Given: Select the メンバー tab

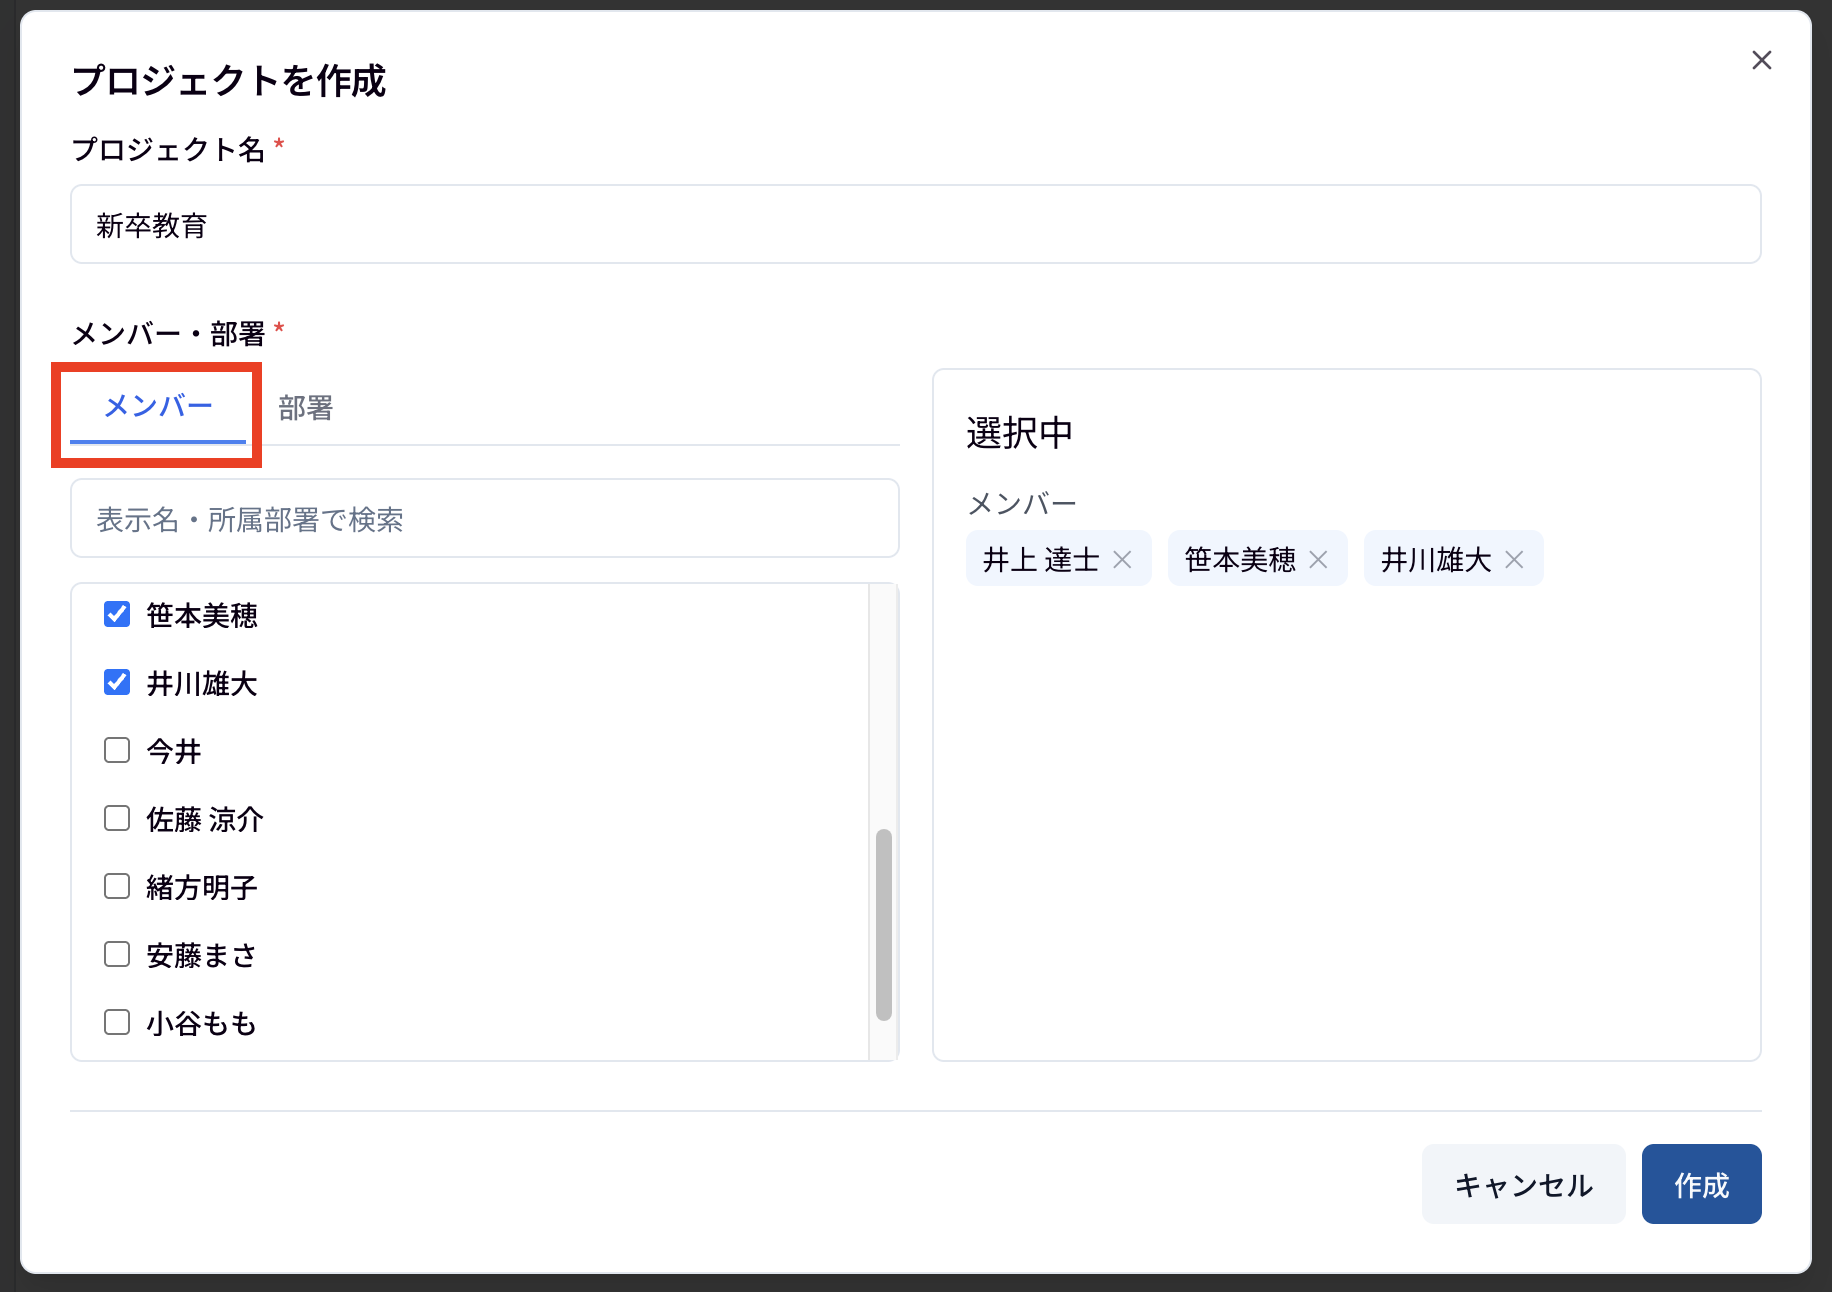Looking at the screenshot, I should coord(157,407).
